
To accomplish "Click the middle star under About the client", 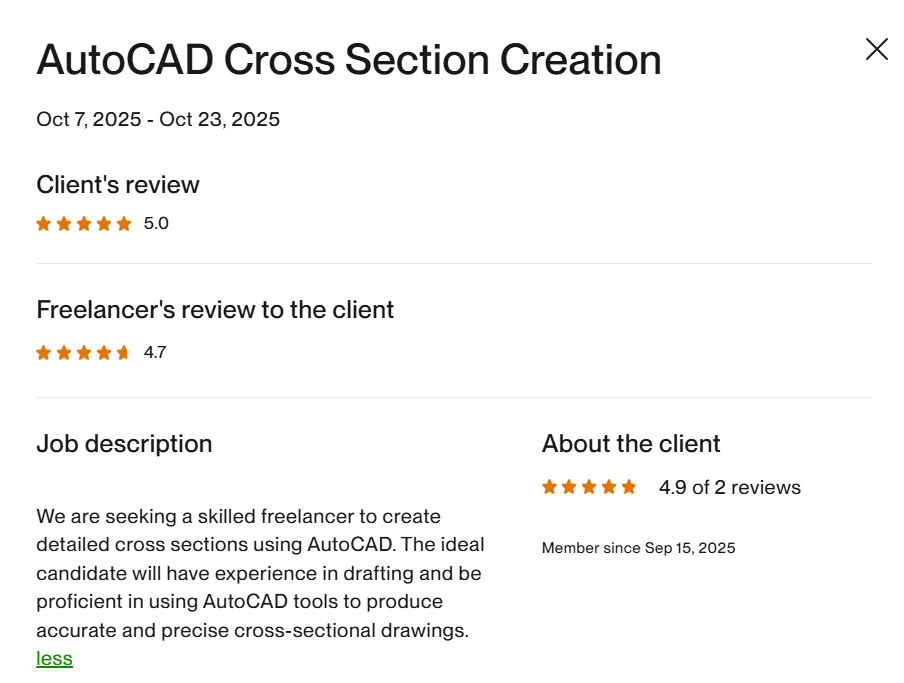I will tap(589, 488).
